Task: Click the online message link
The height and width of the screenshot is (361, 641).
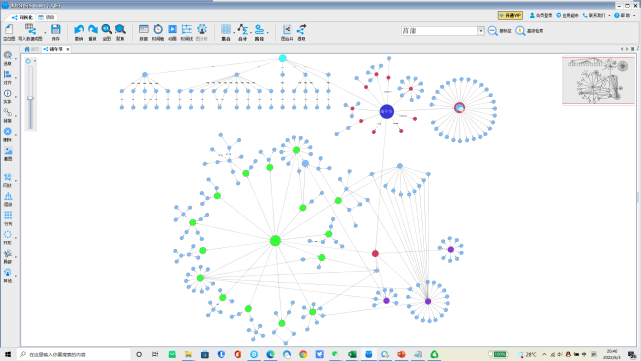Action: coord(567,16)
